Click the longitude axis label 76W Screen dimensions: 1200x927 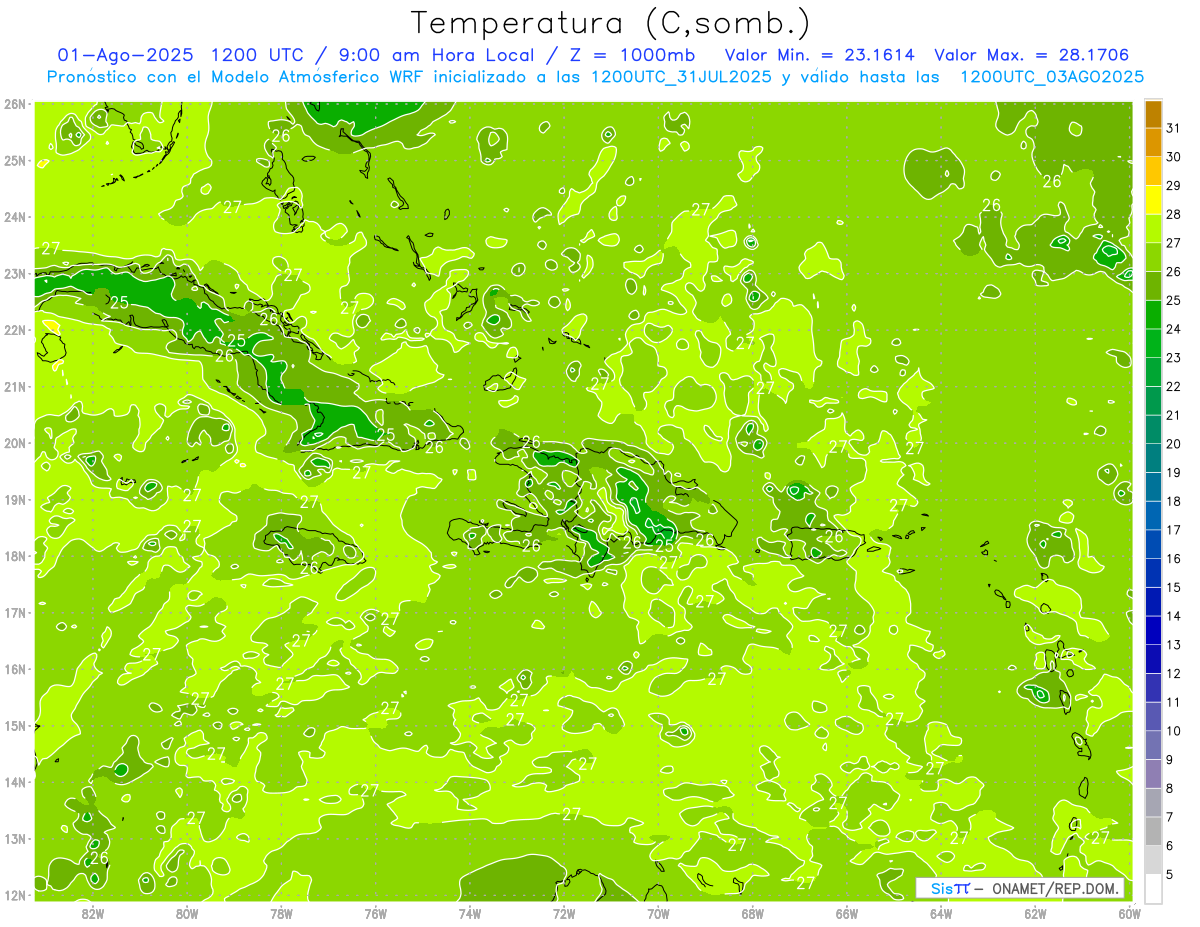point(375,913)
